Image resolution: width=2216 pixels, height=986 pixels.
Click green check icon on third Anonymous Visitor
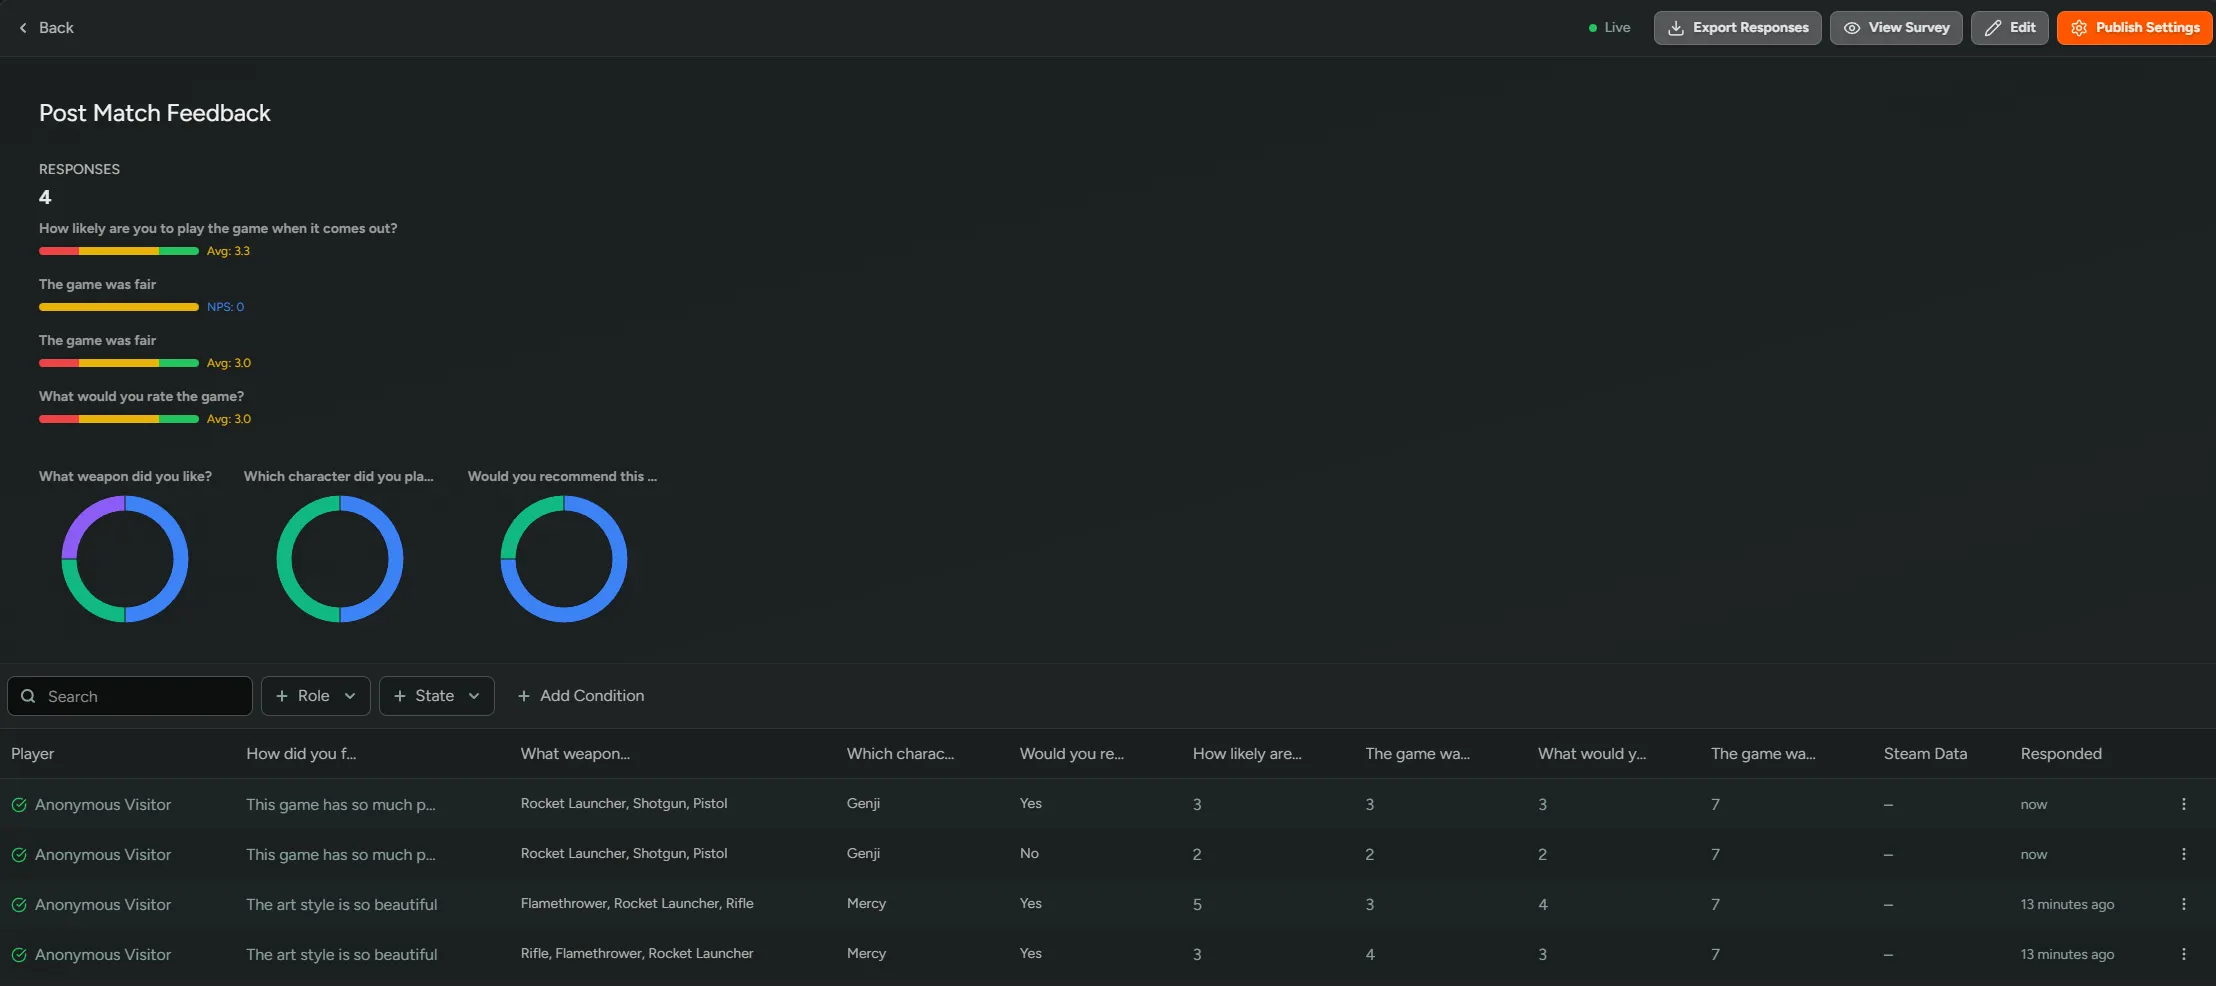(x=19, y=905)
